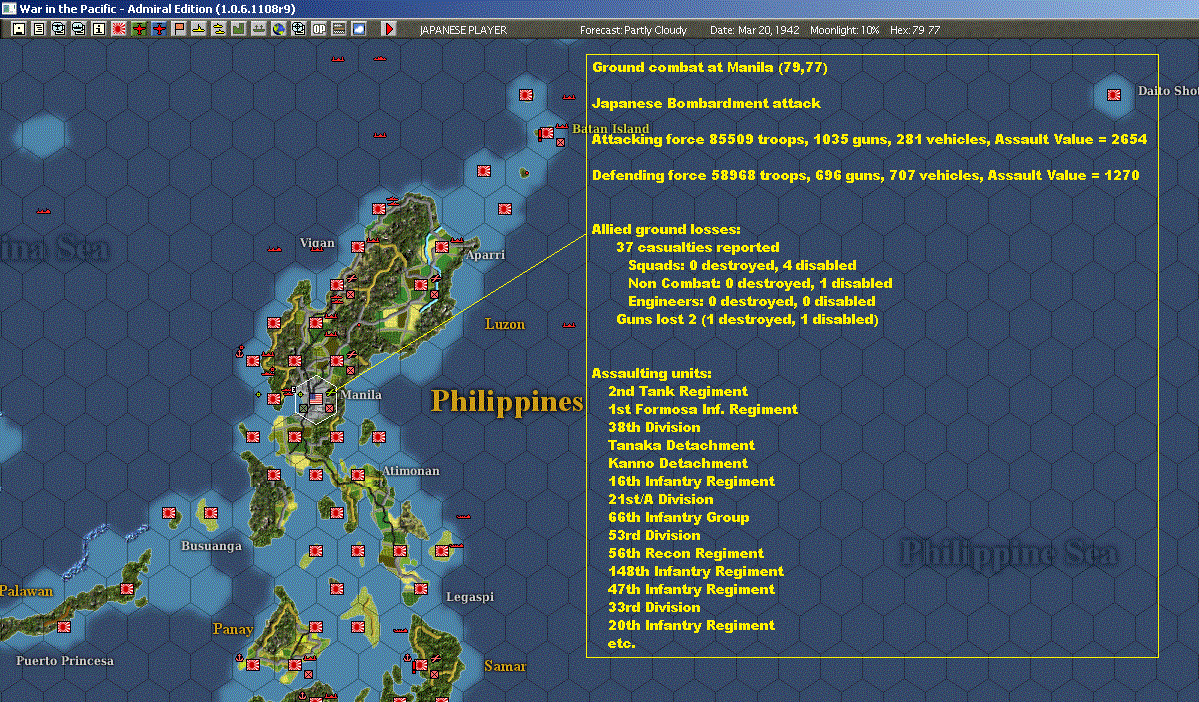Click '21st/A Division' in assaulting units
Image resolution: width=1199 pixels, height=702 pixels.
tap(661, 499)
